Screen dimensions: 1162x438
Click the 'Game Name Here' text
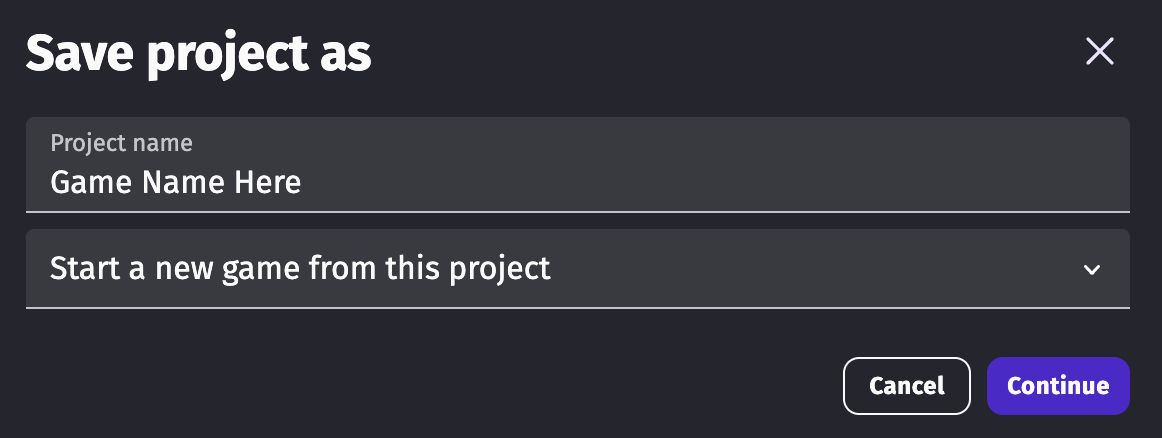point(176,182)
